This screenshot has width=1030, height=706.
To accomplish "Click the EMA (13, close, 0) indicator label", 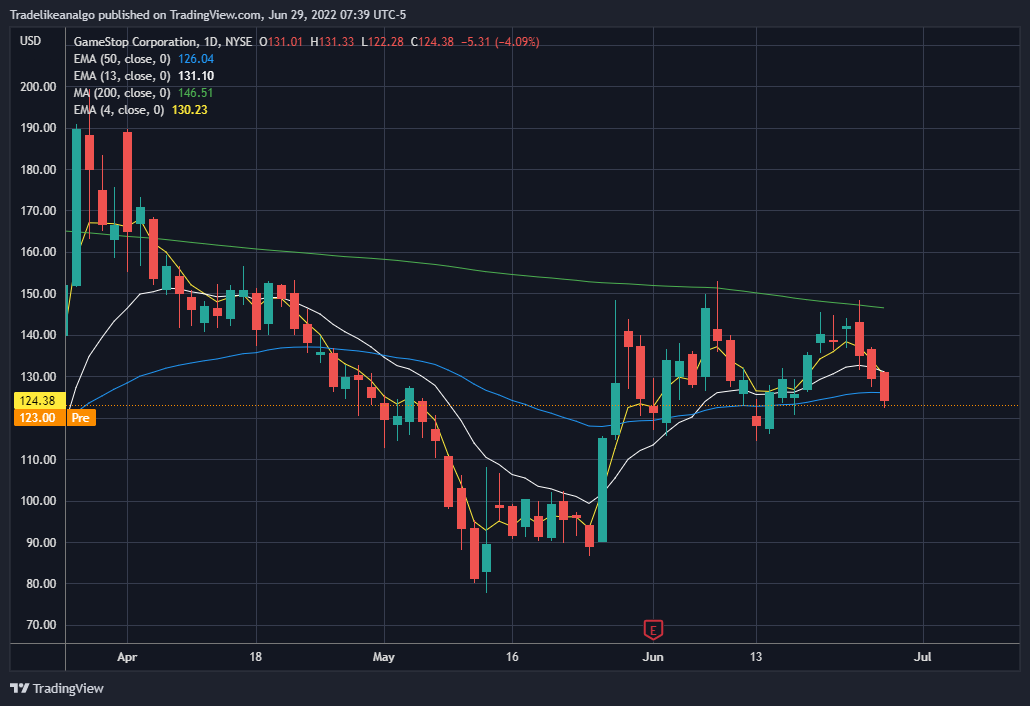I will pyautogui.click(x=122, y=76).
